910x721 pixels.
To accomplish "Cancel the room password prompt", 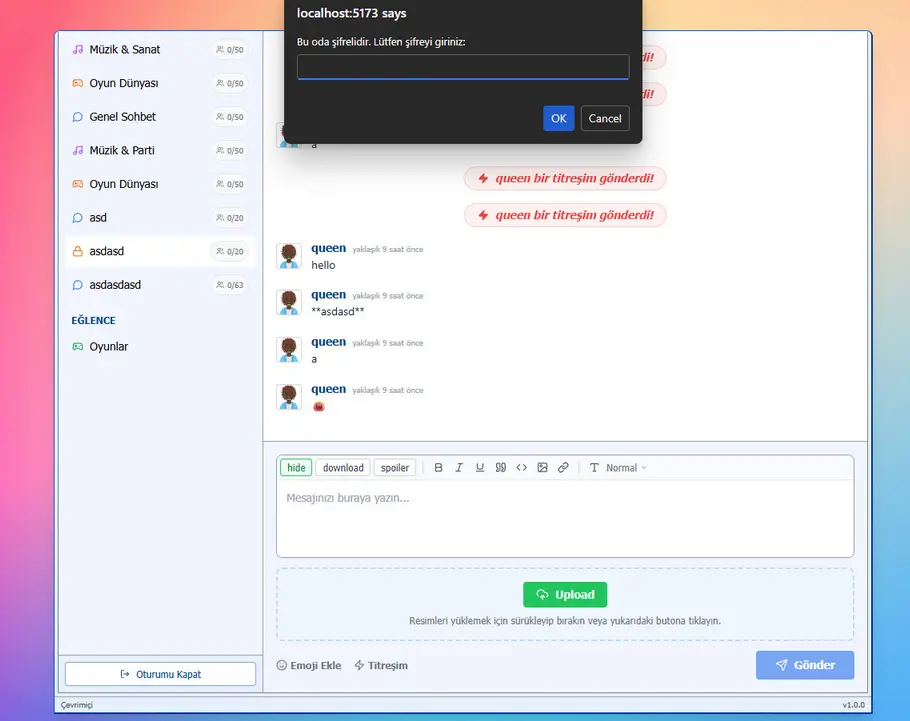I will point(604,118).
